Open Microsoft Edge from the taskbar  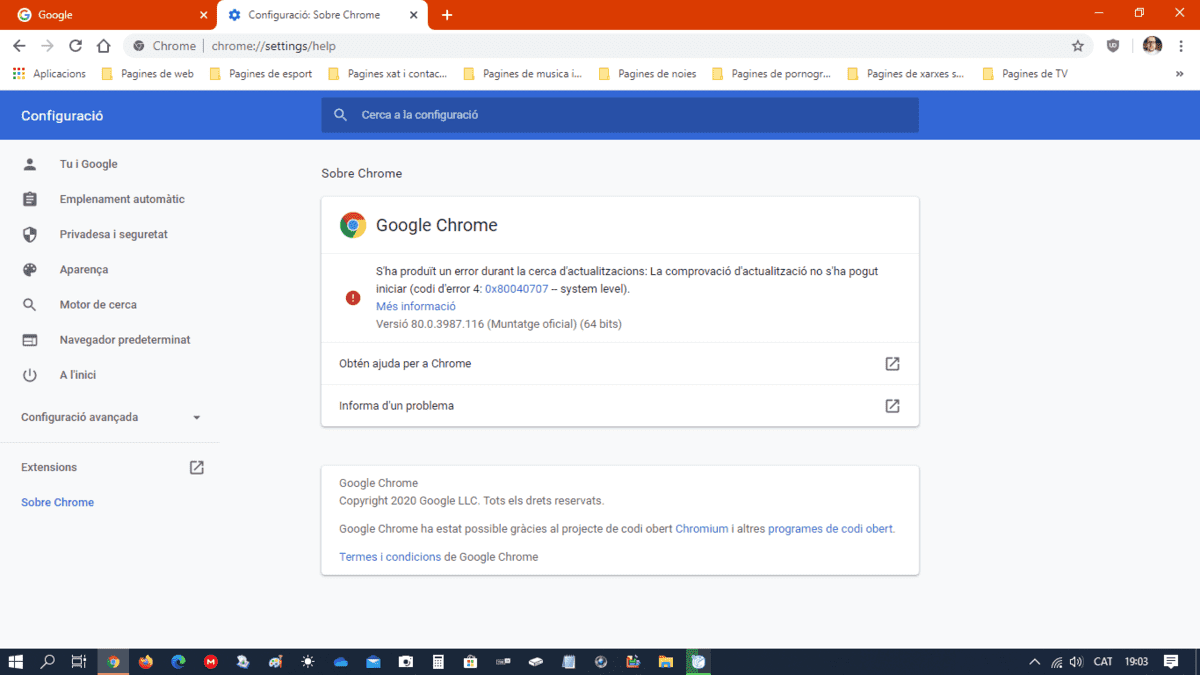178,661
